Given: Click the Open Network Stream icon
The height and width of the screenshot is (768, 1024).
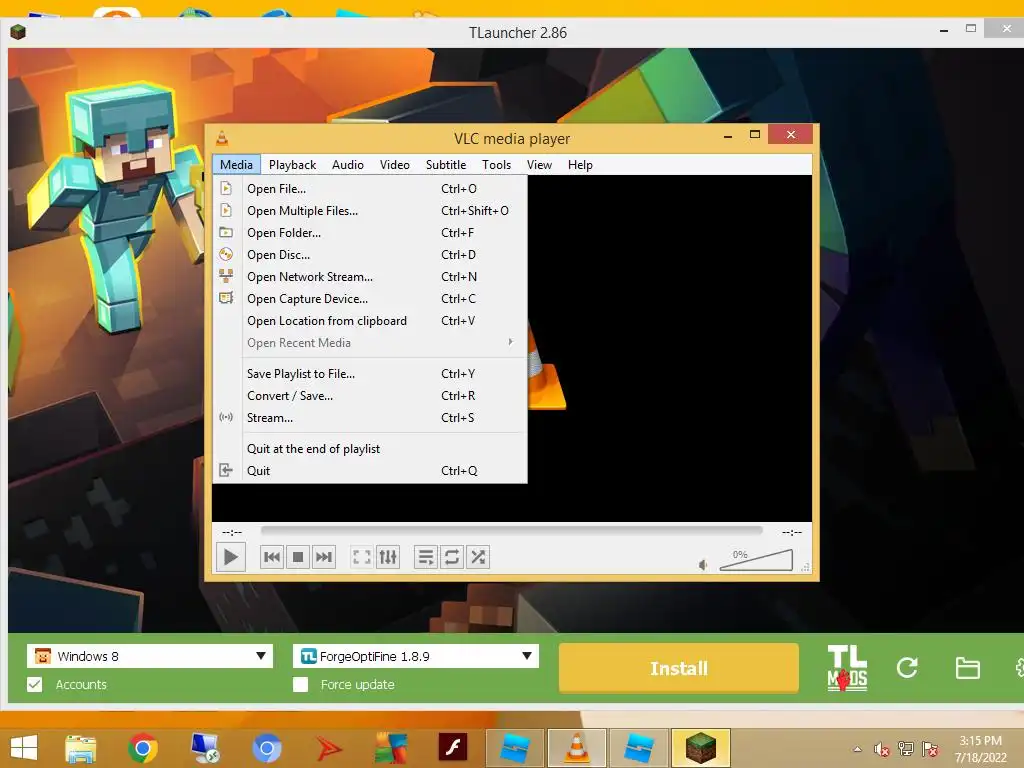Looking at the screenshot, I should click(226, 276).
